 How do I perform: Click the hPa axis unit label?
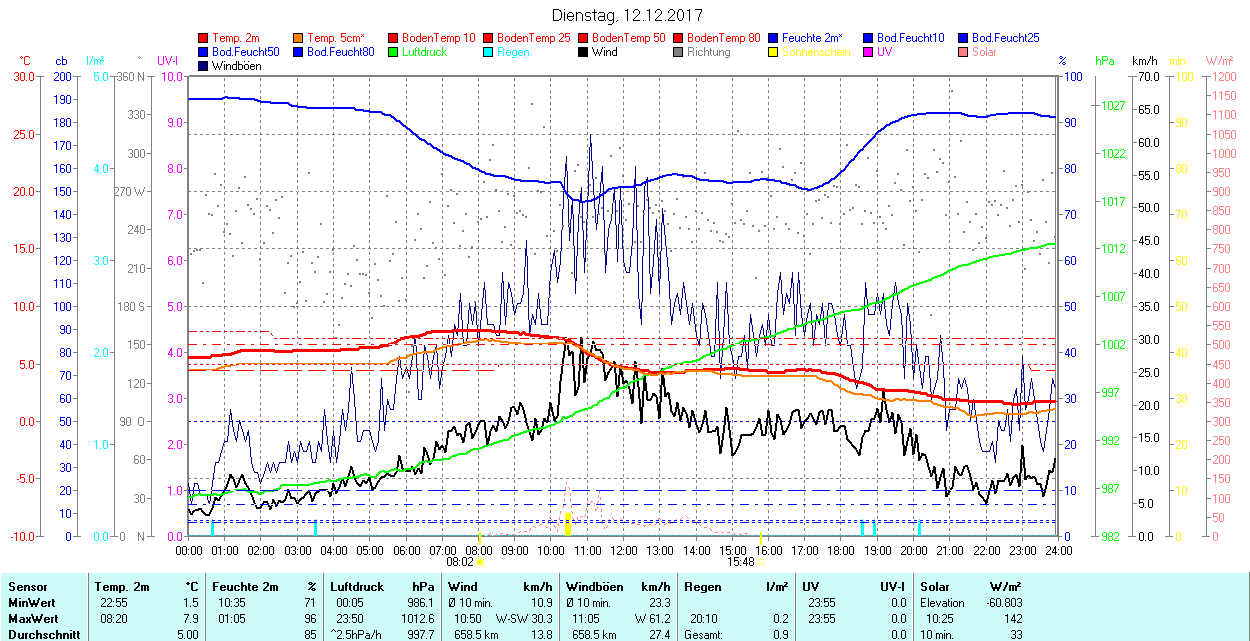[1105, 61]
